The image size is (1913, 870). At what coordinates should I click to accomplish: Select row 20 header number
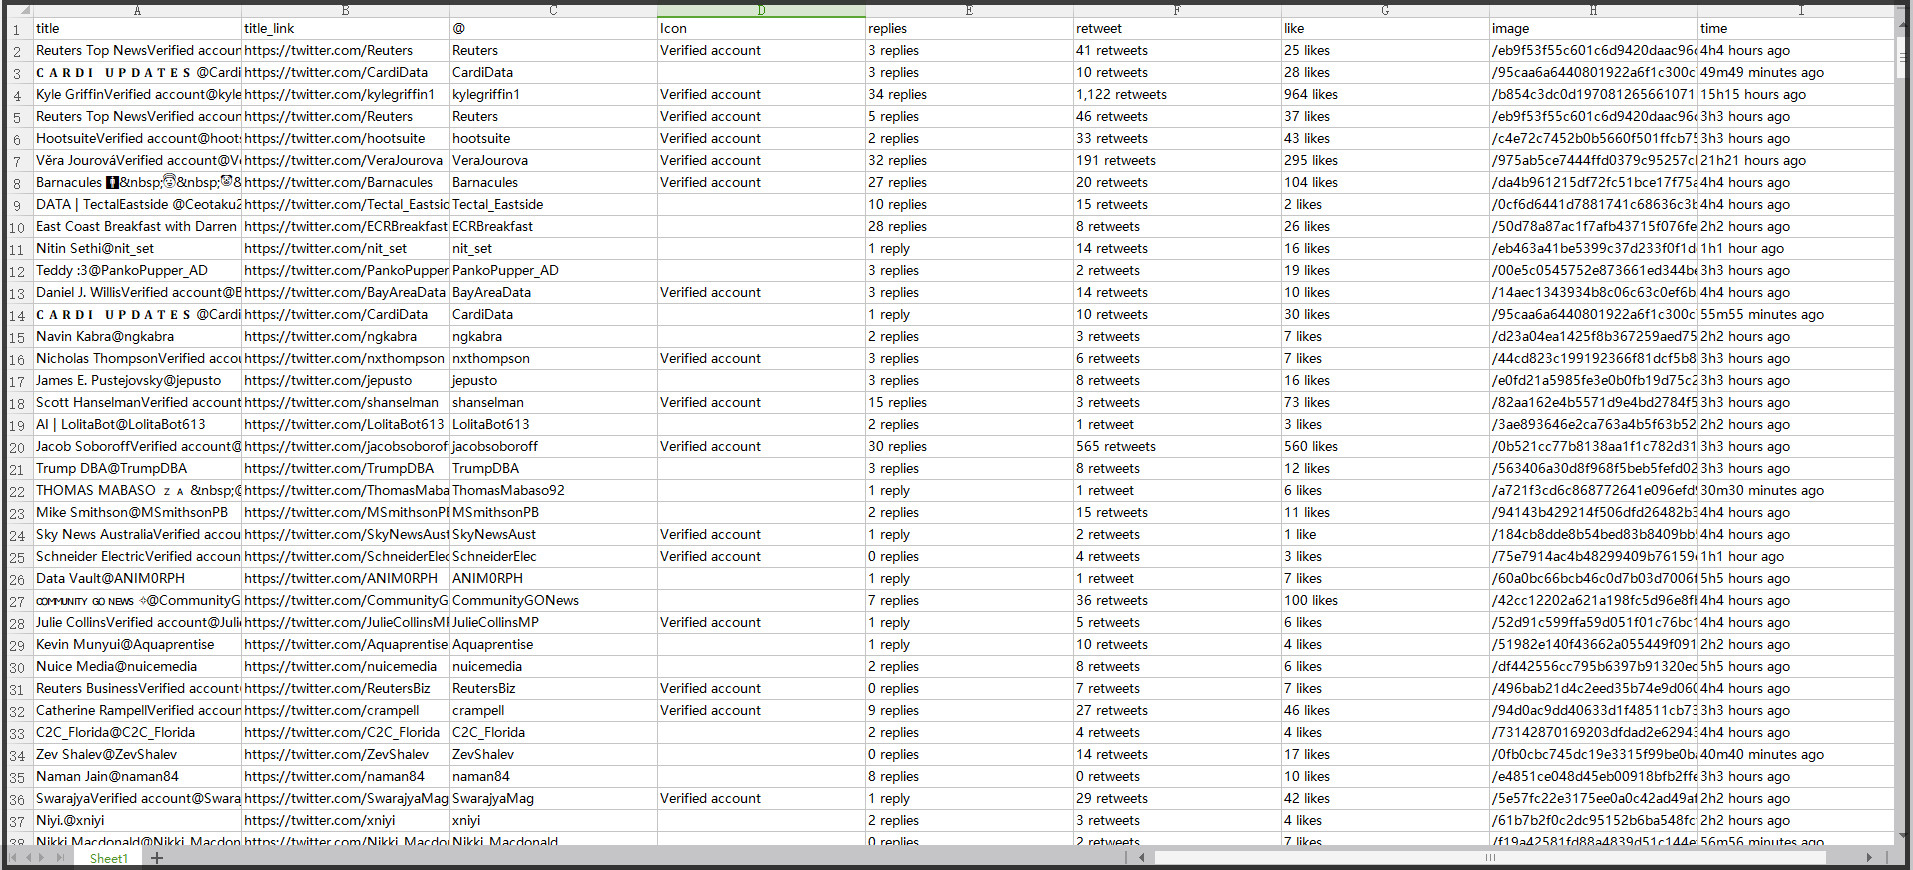17,447
